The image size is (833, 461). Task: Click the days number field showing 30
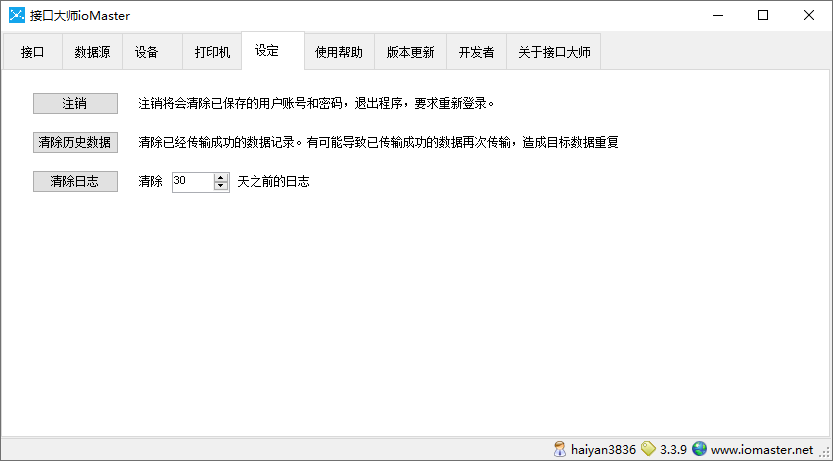pyautogui.click(x=192, y=182)
